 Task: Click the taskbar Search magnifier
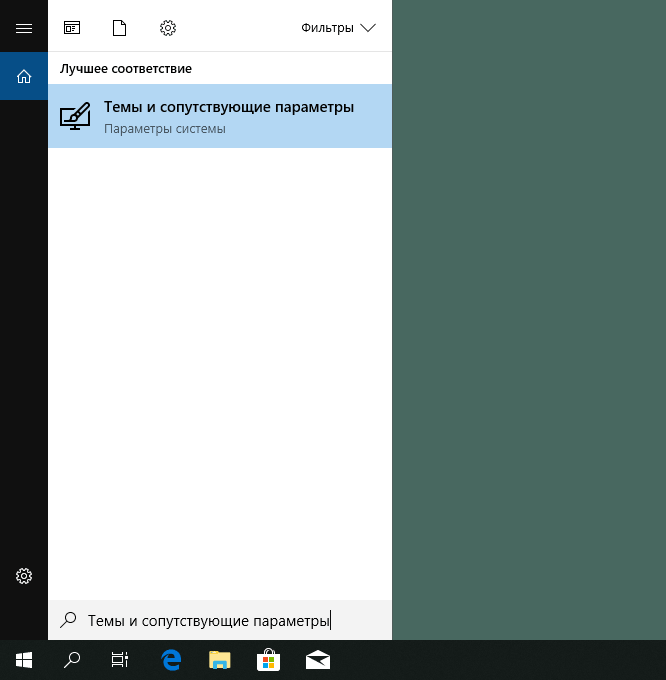click(x=72, y=660)
